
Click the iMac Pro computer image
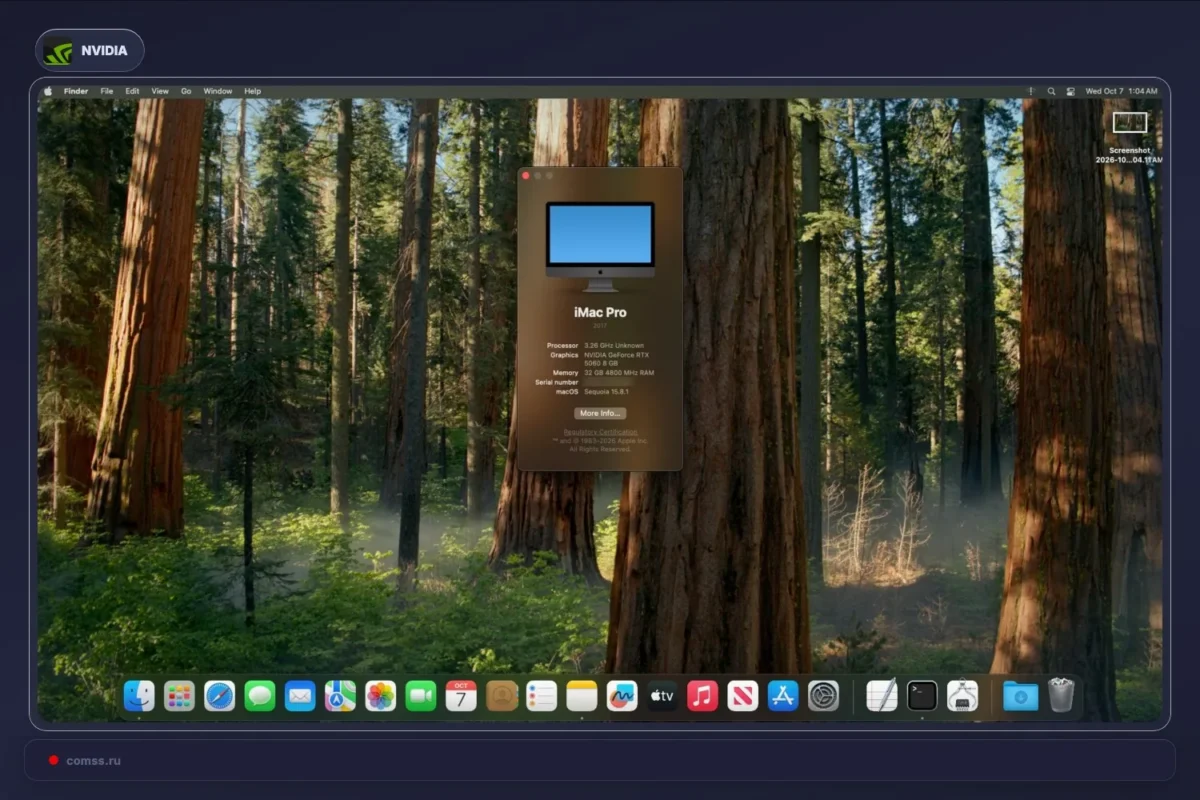(600, 246)
